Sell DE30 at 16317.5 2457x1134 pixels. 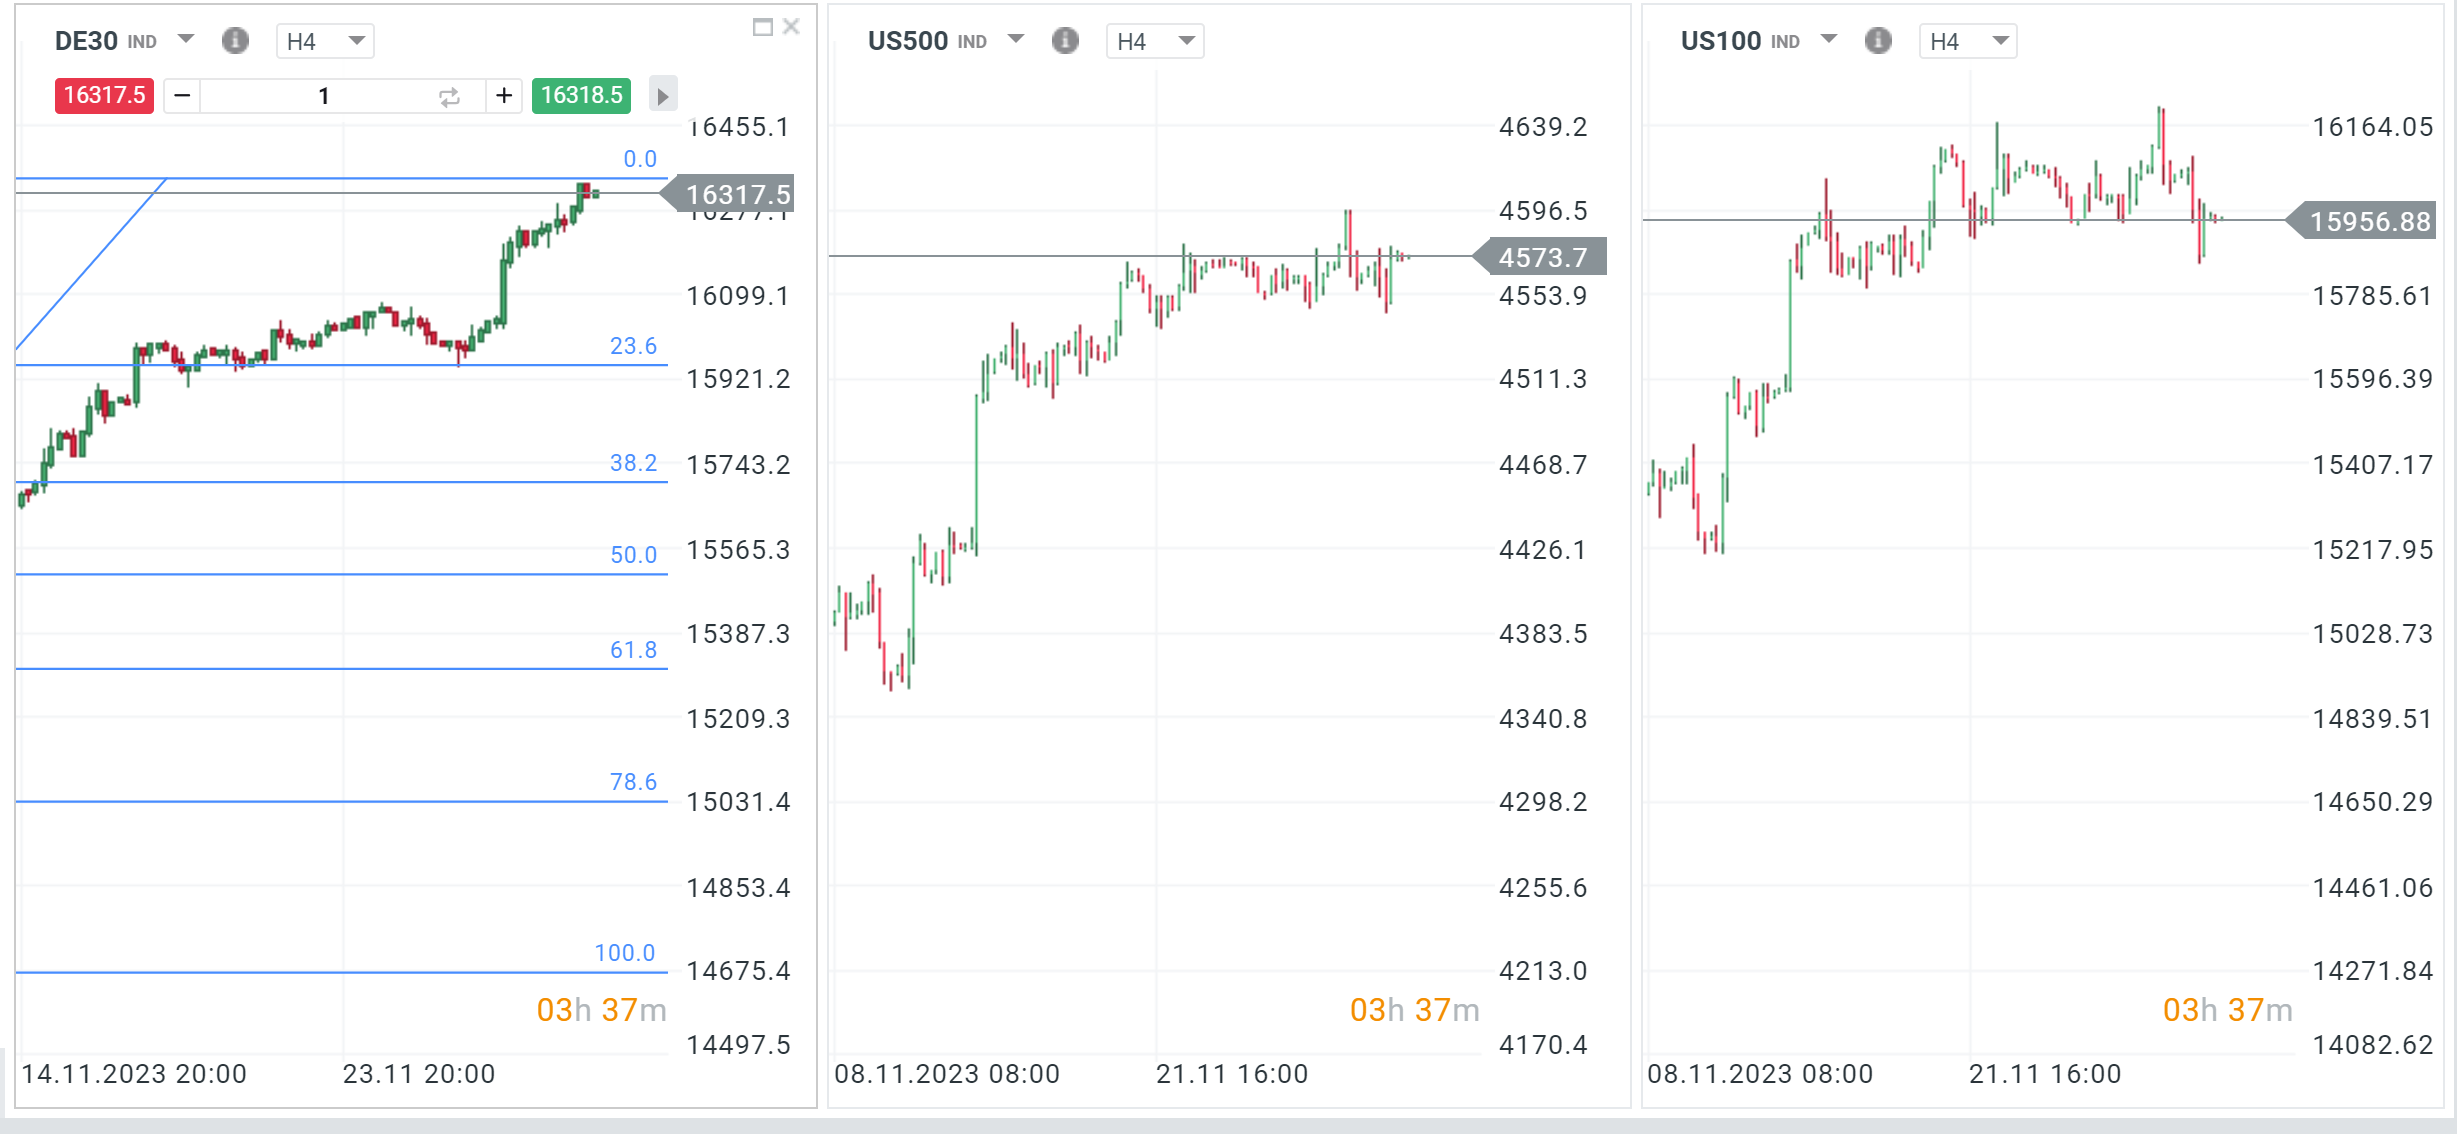[x=104, y=96]
